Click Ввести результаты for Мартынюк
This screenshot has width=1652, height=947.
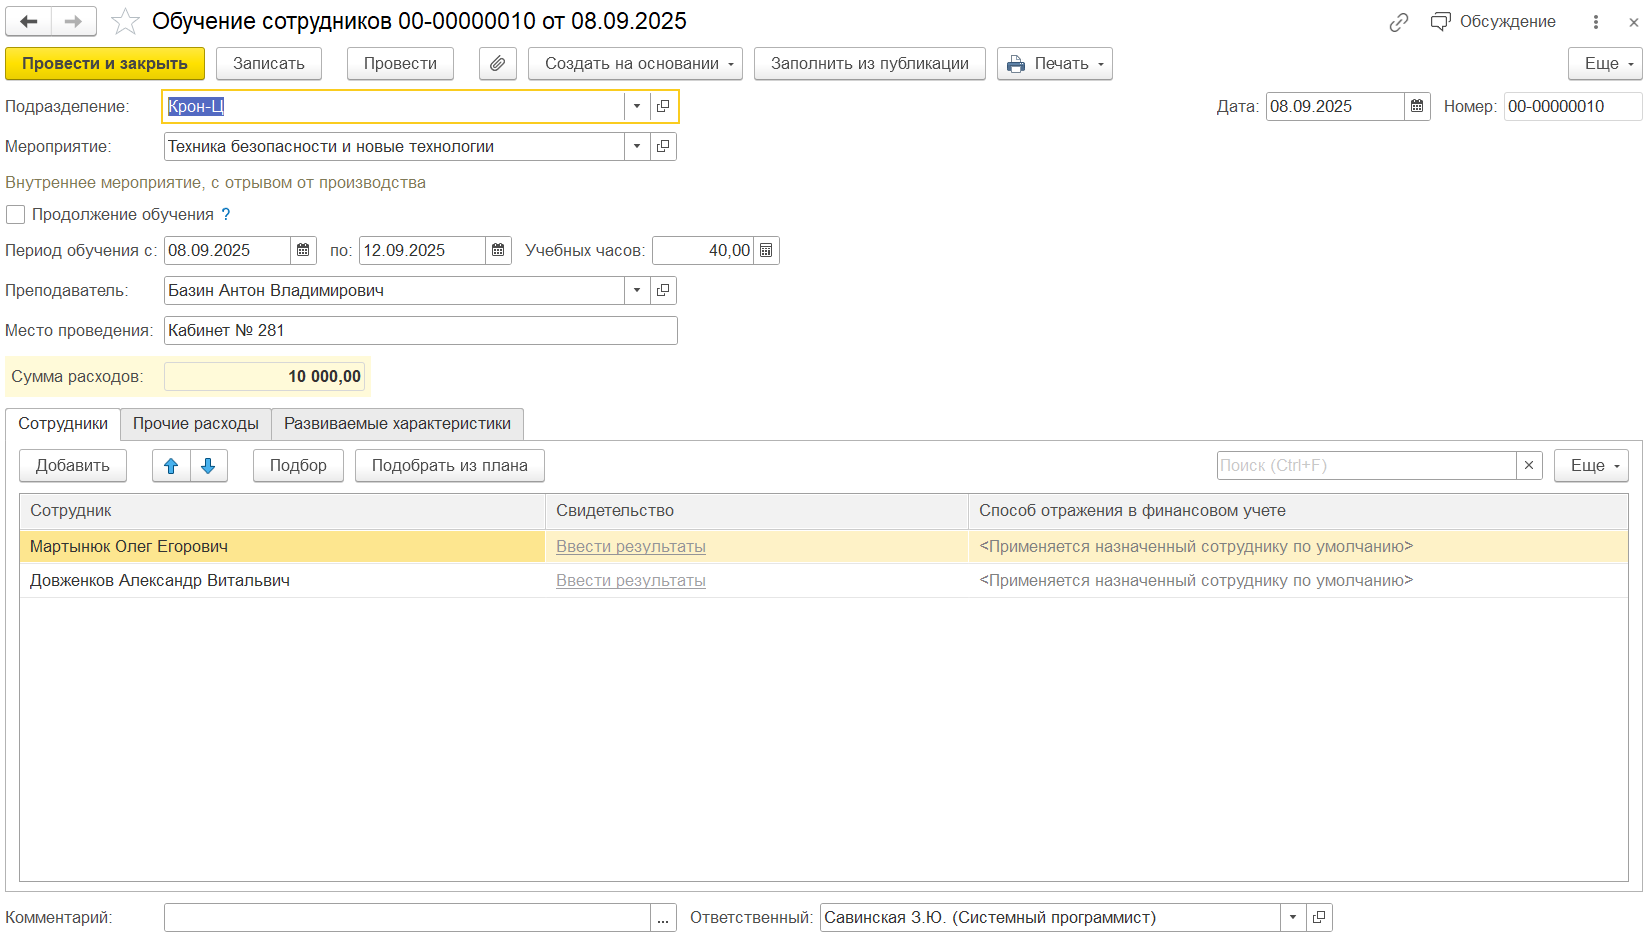pos(631,547)
